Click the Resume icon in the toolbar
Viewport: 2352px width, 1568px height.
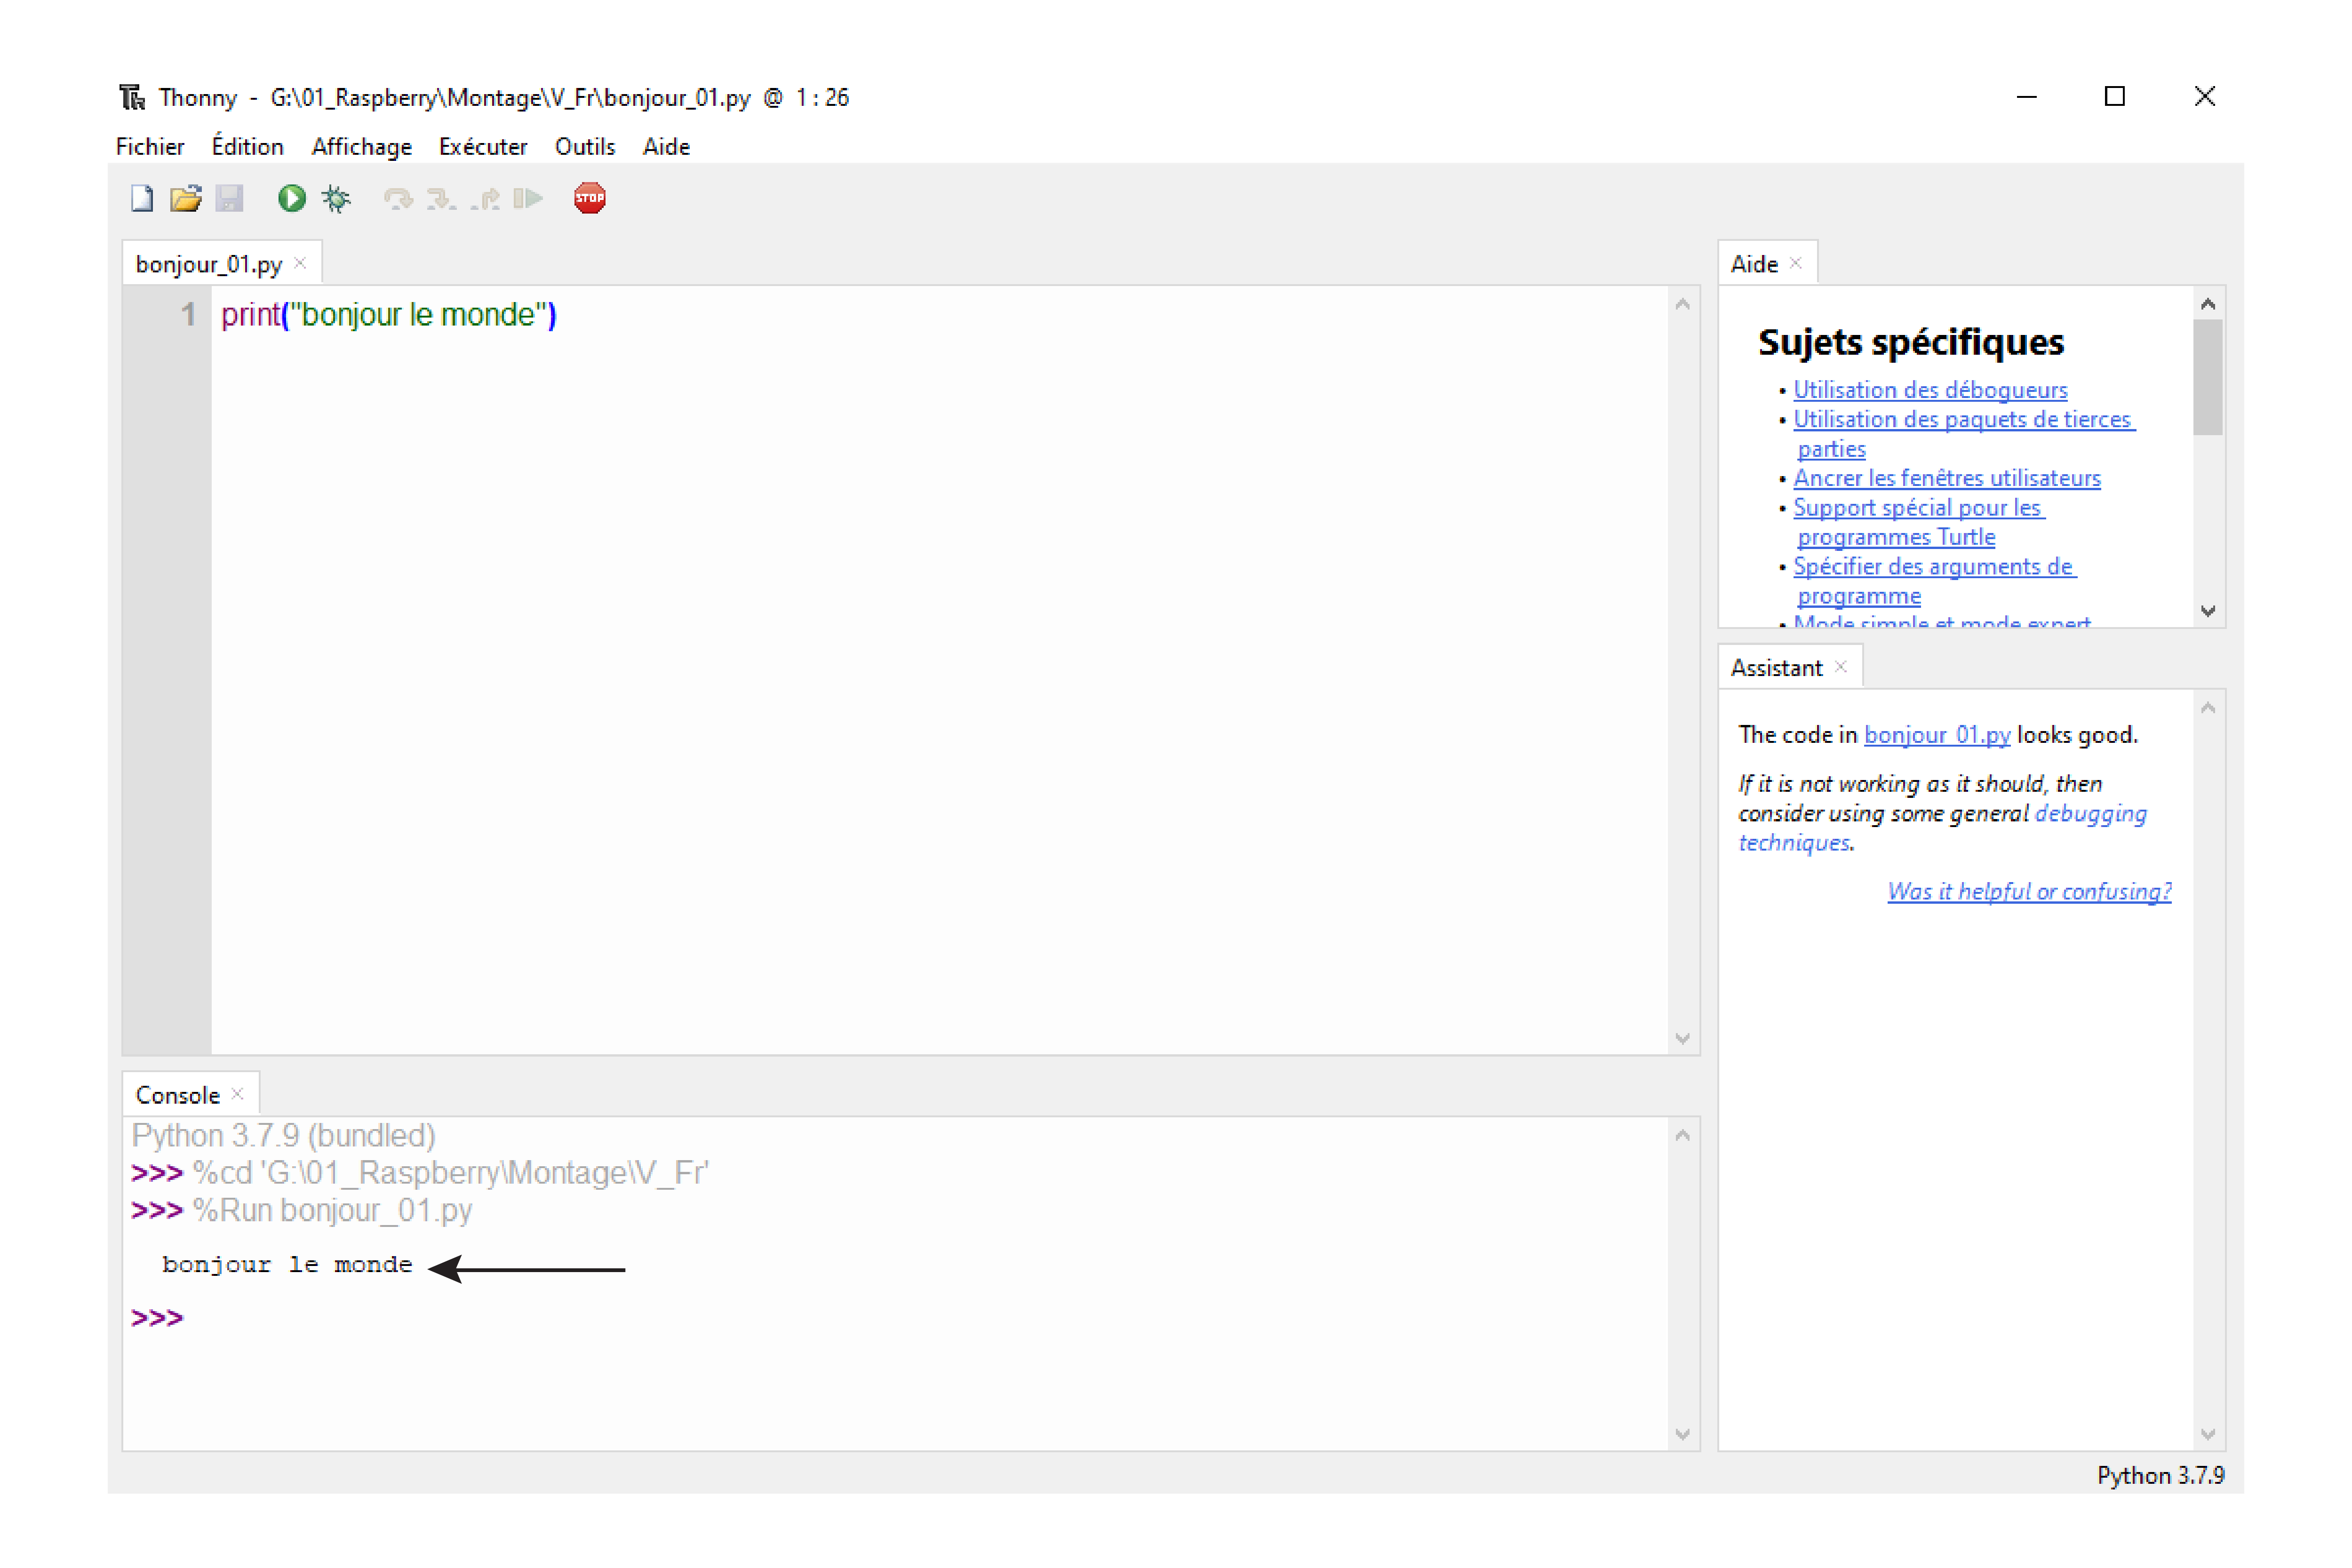click(x=529, y=198)
